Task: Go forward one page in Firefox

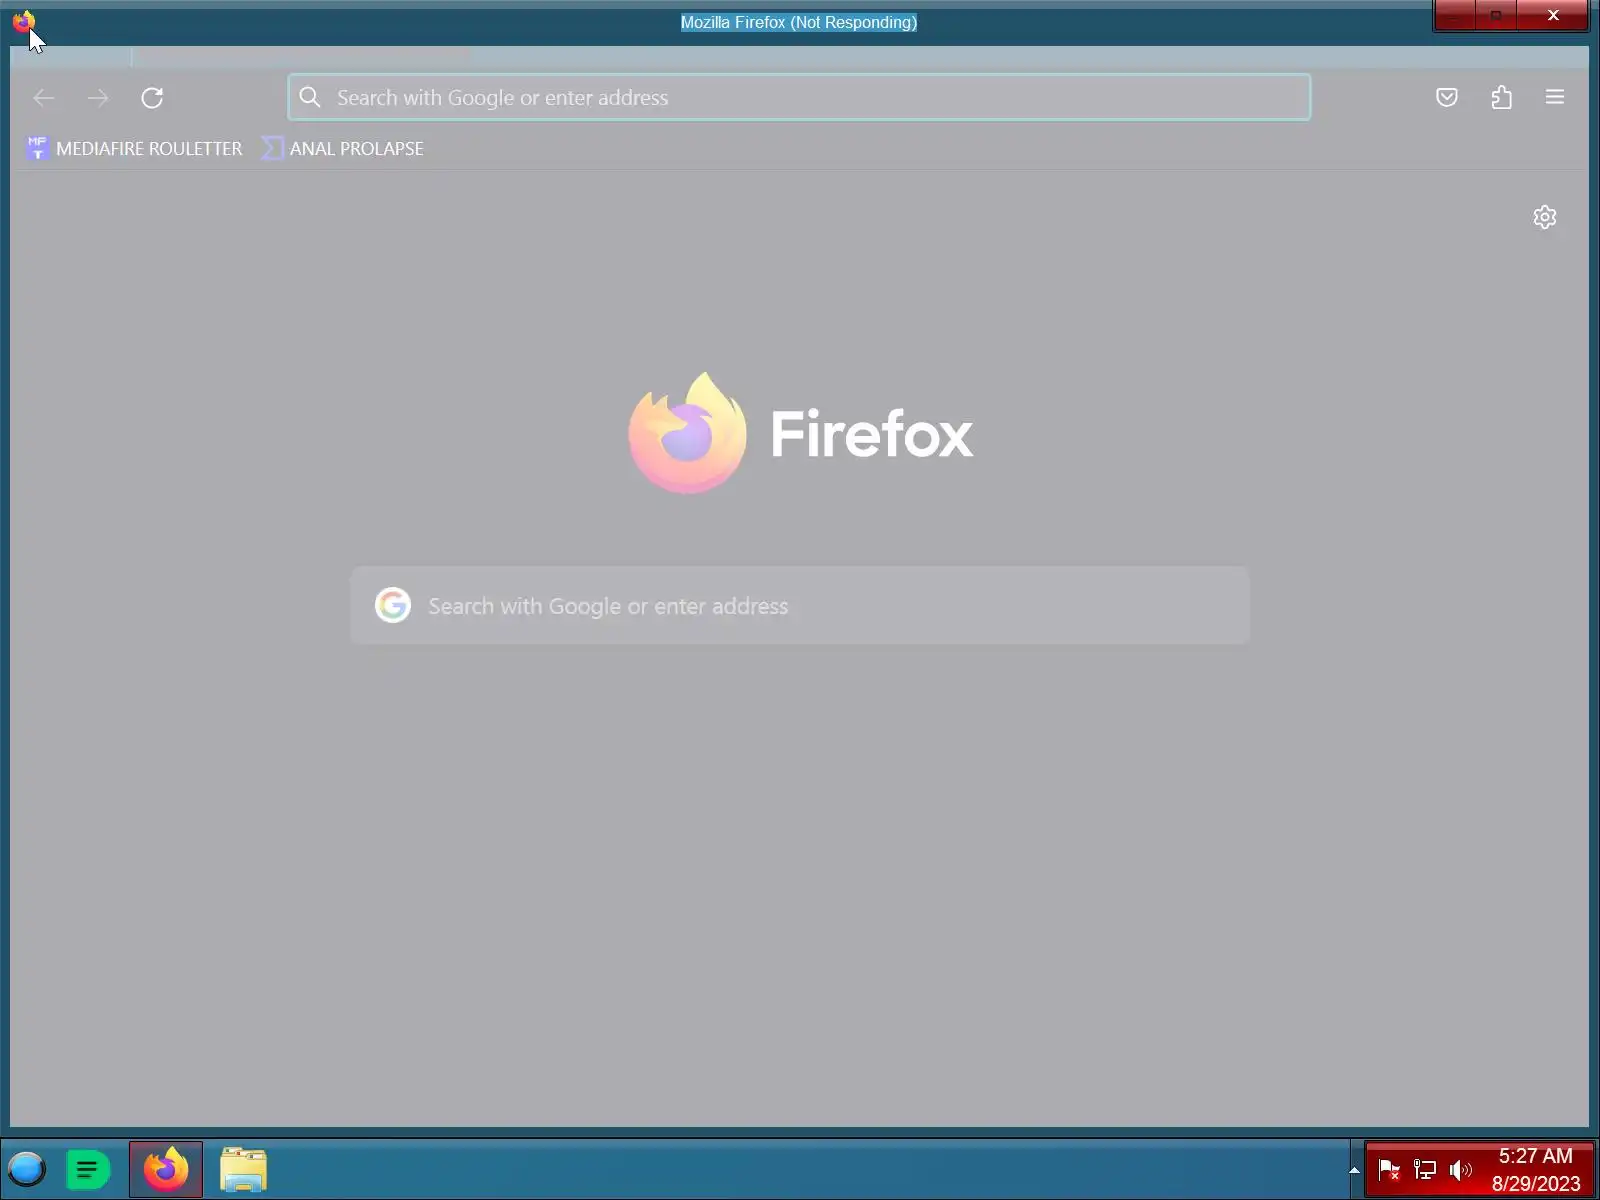Action: pyautogui.click(x=98, y=98)
